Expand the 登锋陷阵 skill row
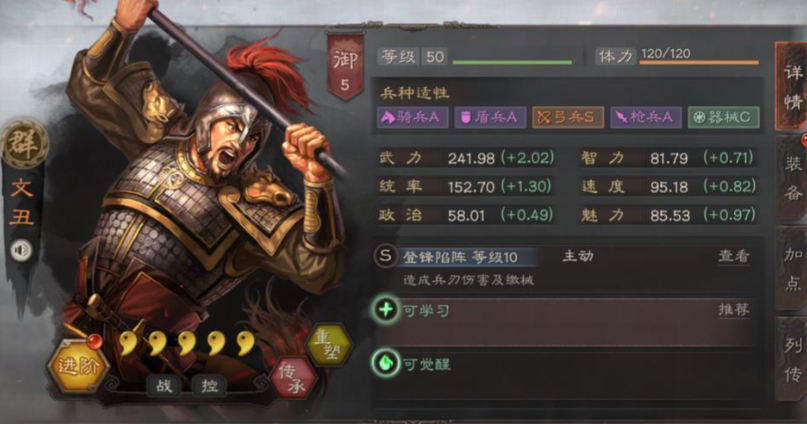The image size is (807, 424). (564, 268)
